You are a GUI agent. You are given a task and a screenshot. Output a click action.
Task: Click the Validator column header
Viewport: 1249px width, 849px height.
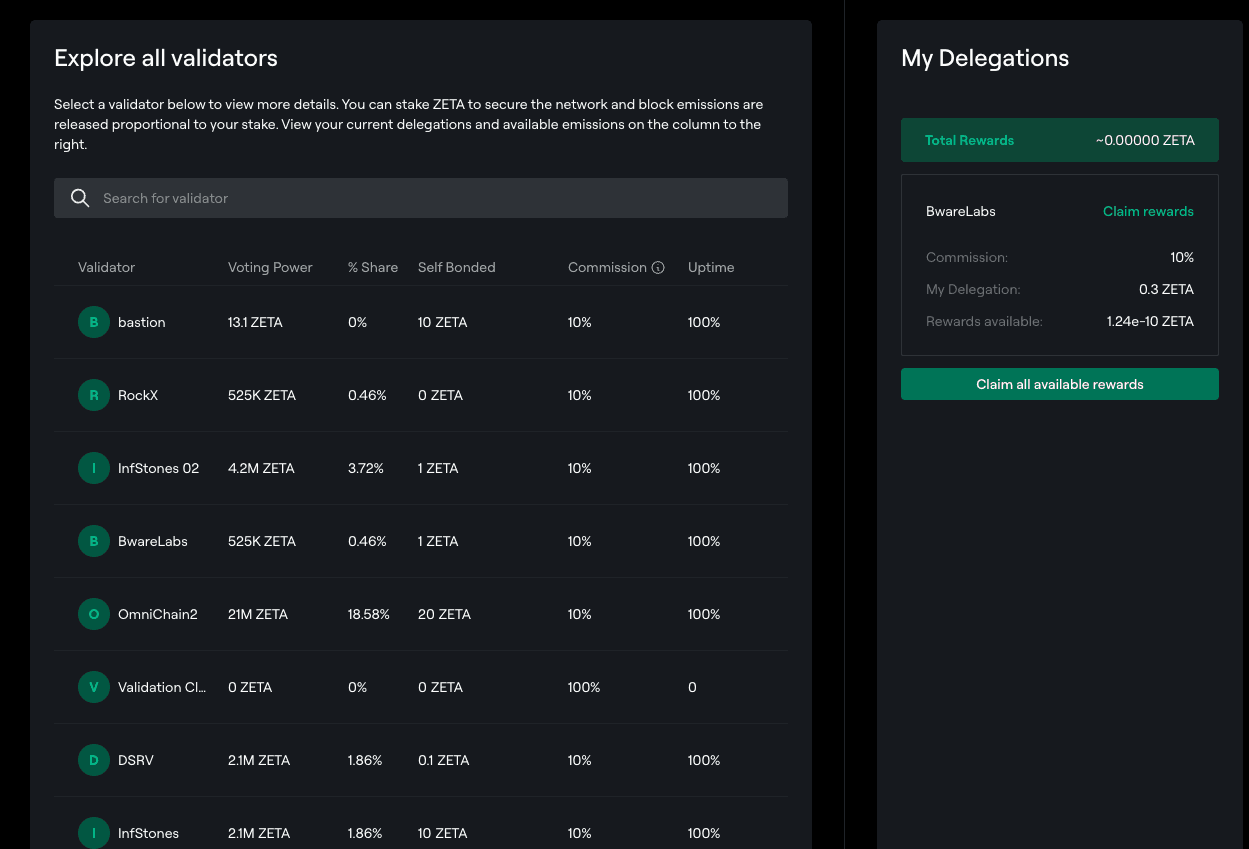coord(106,267)
